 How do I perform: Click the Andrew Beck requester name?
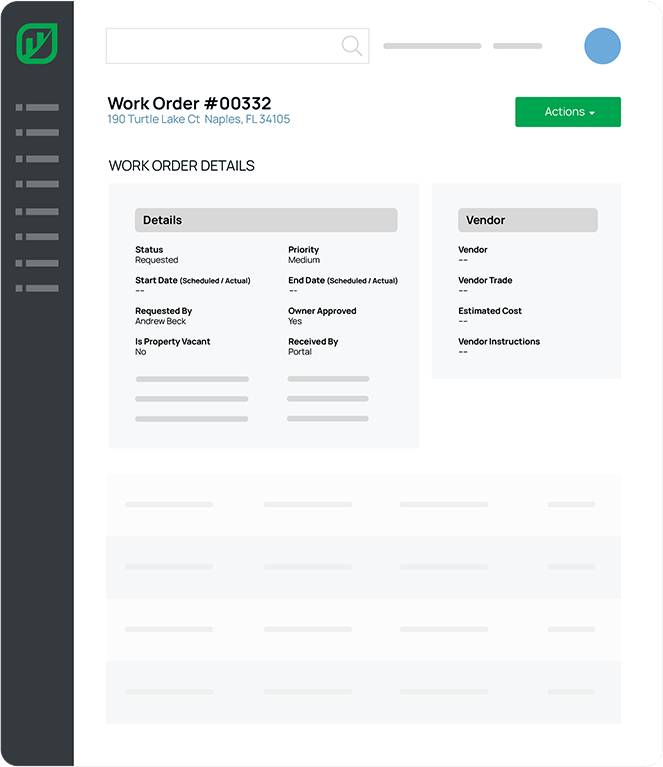(x=161, y=321)
